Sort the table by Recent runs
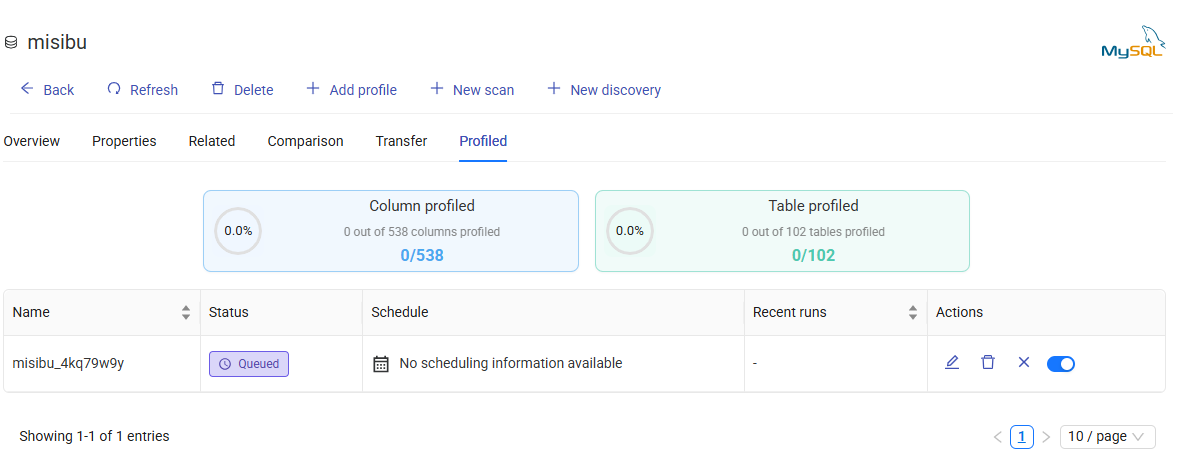The height and width of the screenshot is (469, 1187). (x=912, y=313)
